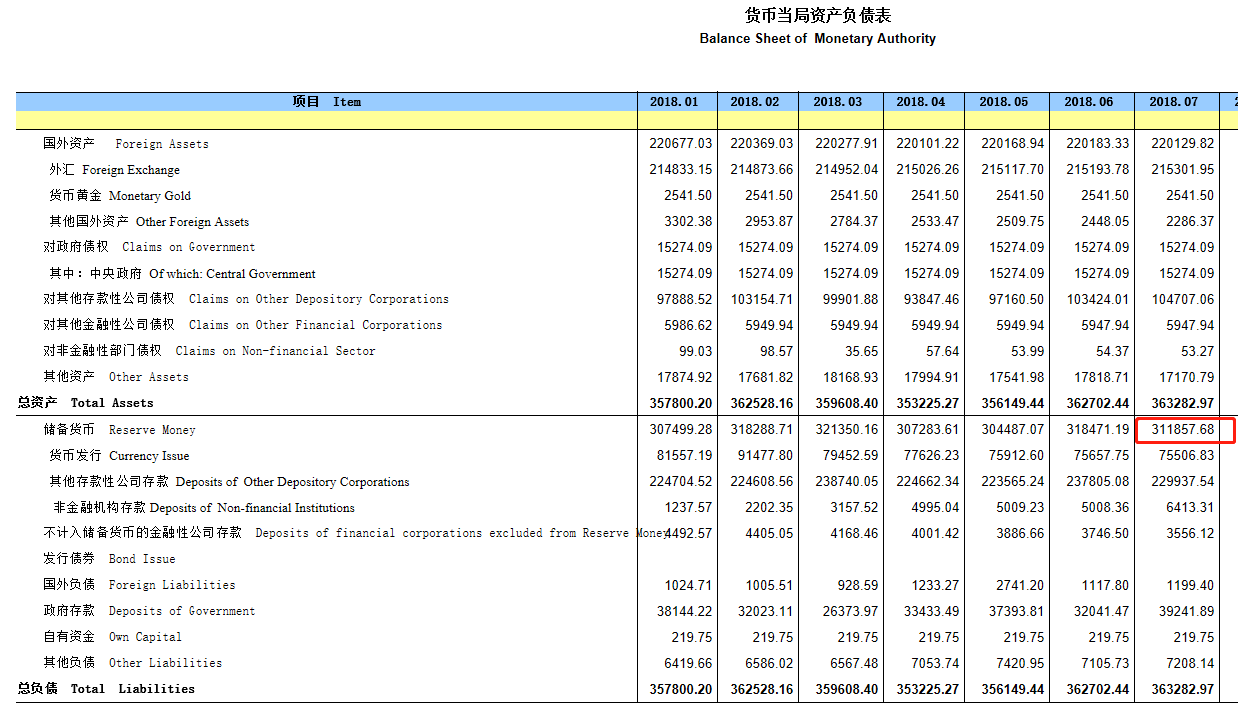The width and height of the screenshot is (1238, 709).
Task: Select the 2018.02 column header
Action: [758, 102]
